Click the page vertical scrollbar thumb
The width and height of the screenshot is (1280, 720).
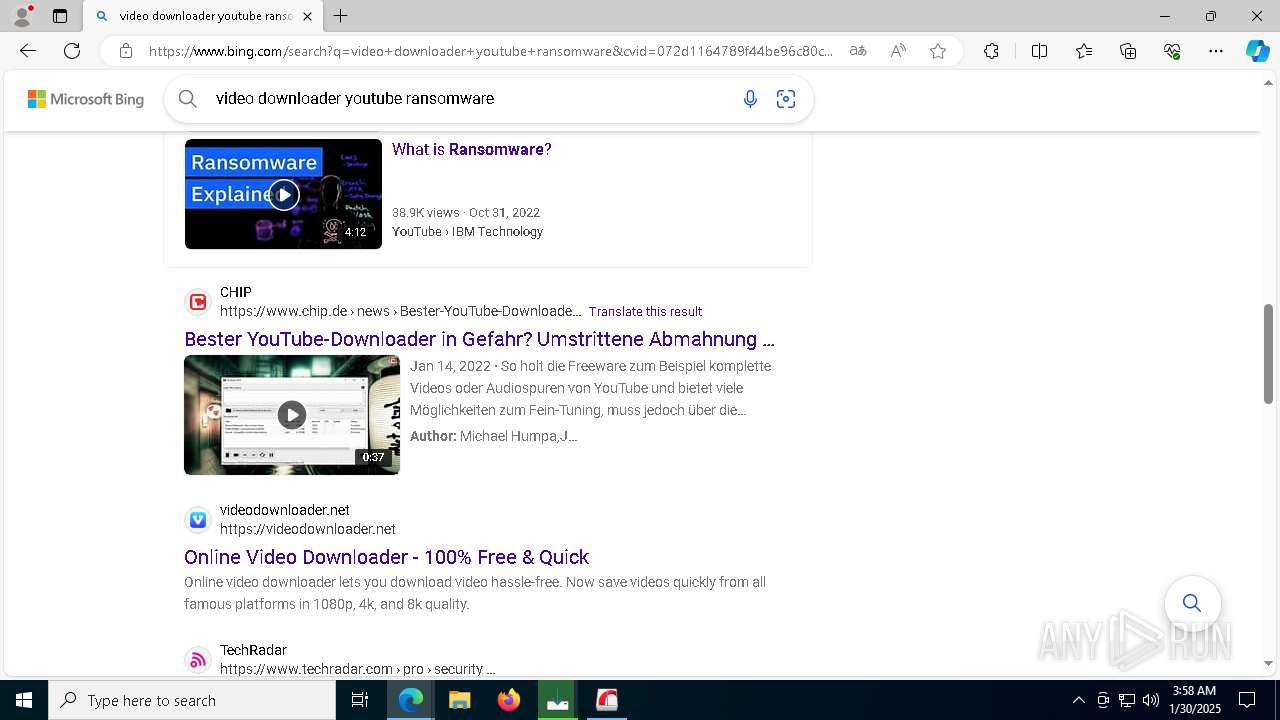1268,353
